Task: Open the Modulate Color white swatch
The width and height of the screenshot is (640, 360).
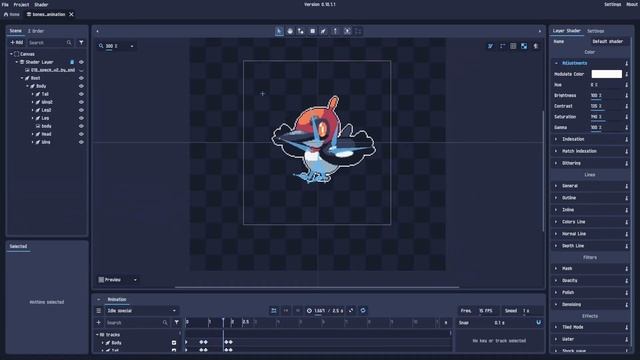Action: [607, 74]
